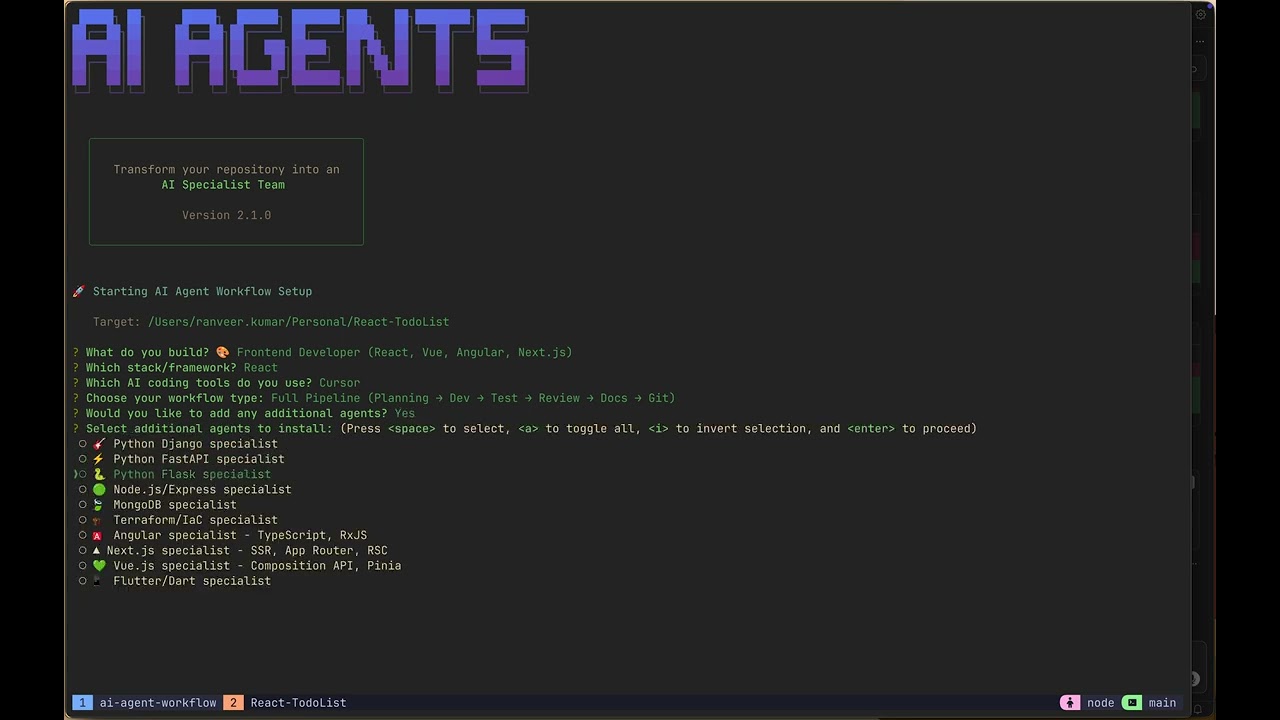Click the 'Flutter/Dart specialist' text
The width and height of the screenshot is (1280, 720).
pyautogui.click(x=192, y=581)
